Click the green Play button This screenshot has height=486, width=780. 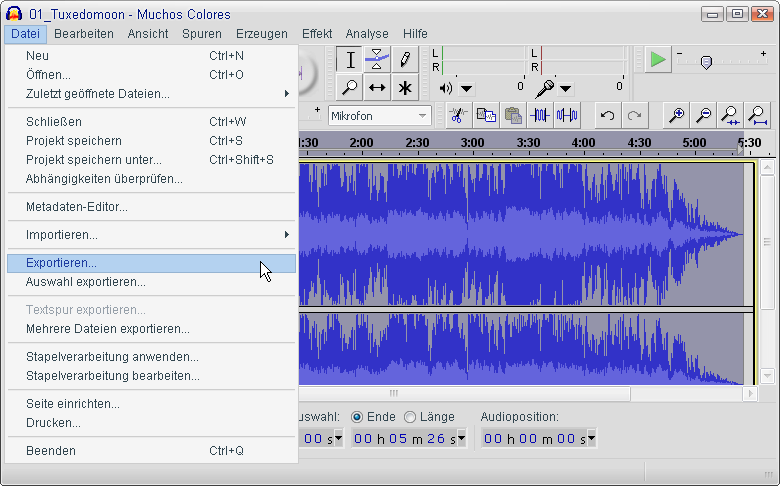658,60
